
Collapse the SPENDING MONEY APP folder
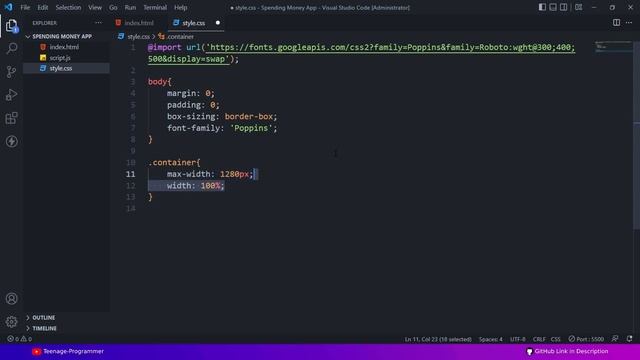point(62,36)
